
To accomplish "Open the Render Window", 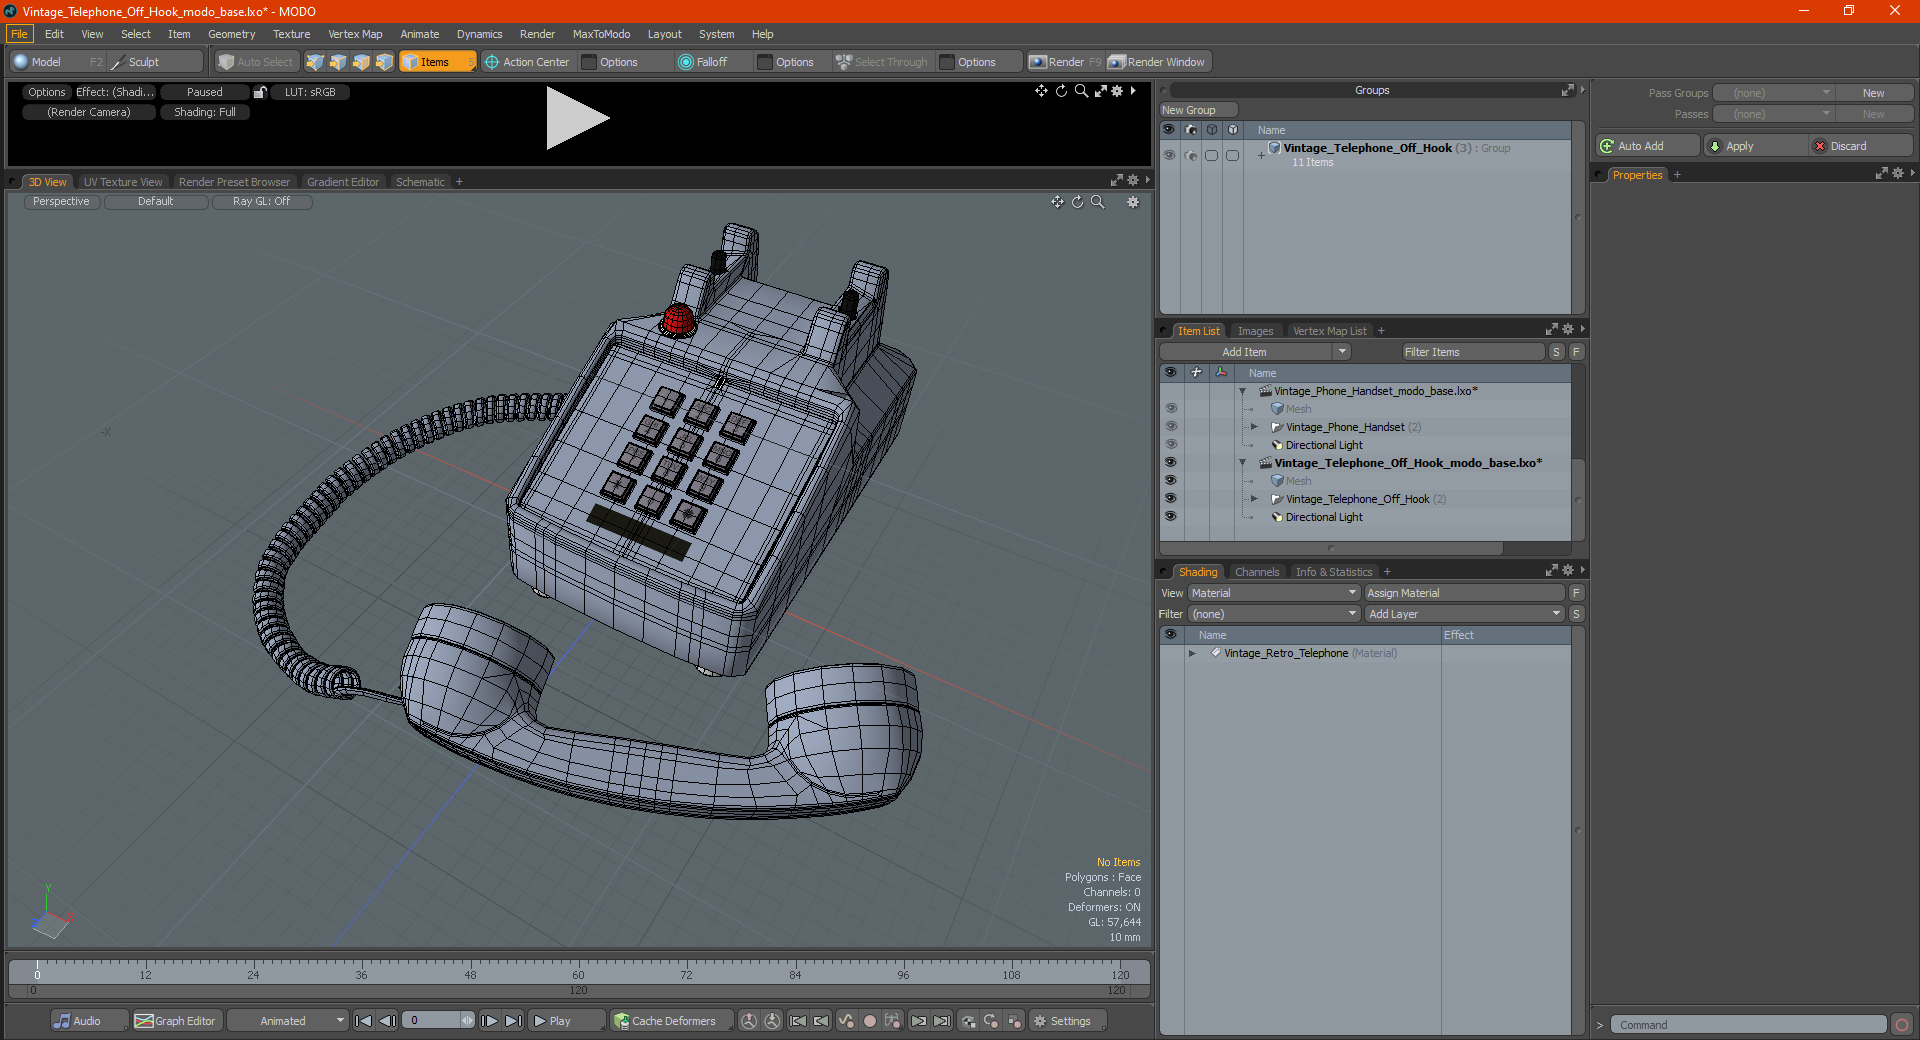I will click(1158, 62).
